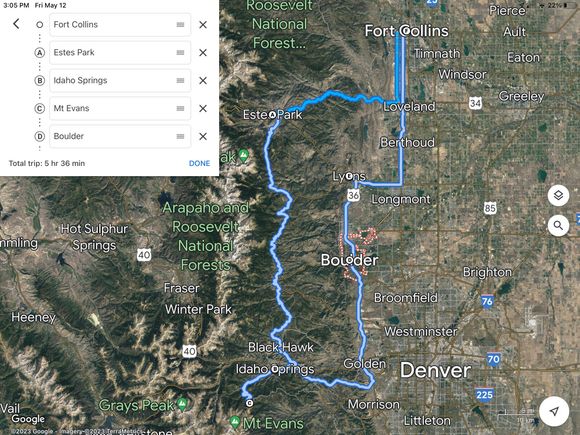The height and width of the screenshot is (435, 580).
Task: Remove the Fort Collins stop
Action: pos(203,25)
